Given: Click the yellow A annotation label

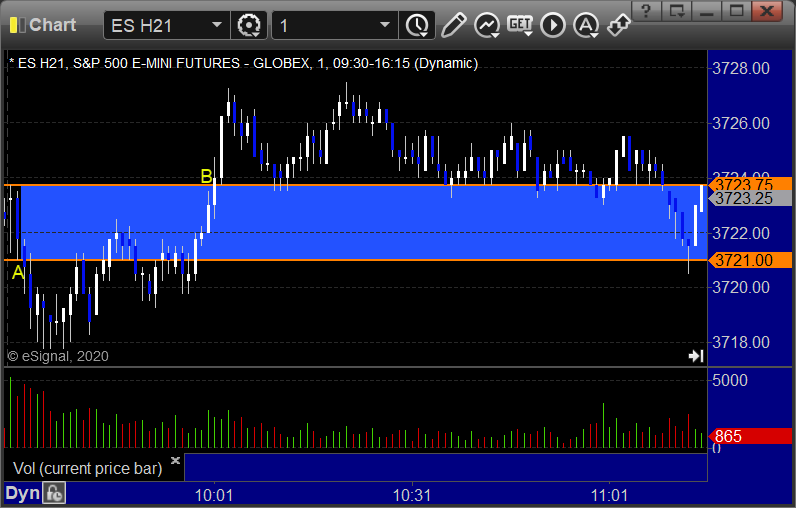Looking at the screenshot, I should click(18, 273).
